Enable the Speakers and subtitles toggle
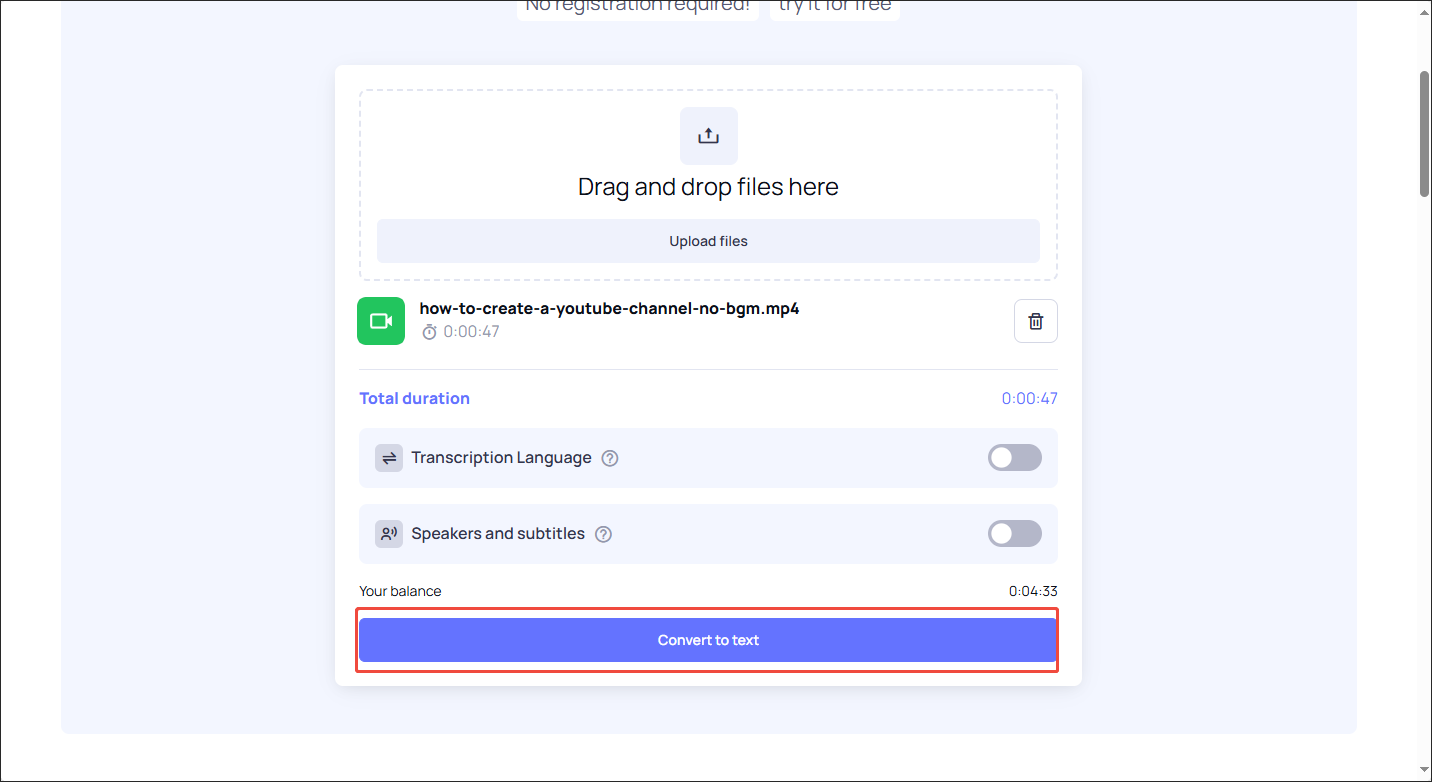1432x782 pixels. point(1014,533)
